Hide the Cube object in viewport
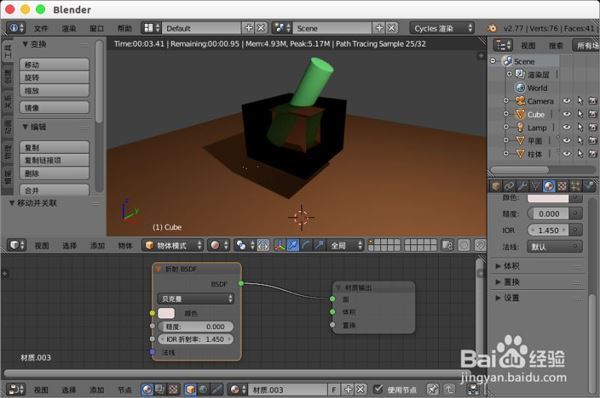The image size is (600, 398). coord(567,114)
